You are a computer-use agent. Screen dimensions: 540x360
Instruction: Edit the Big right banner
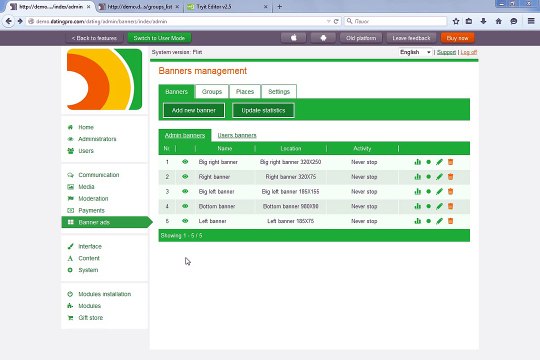click(x=439, y=162)
